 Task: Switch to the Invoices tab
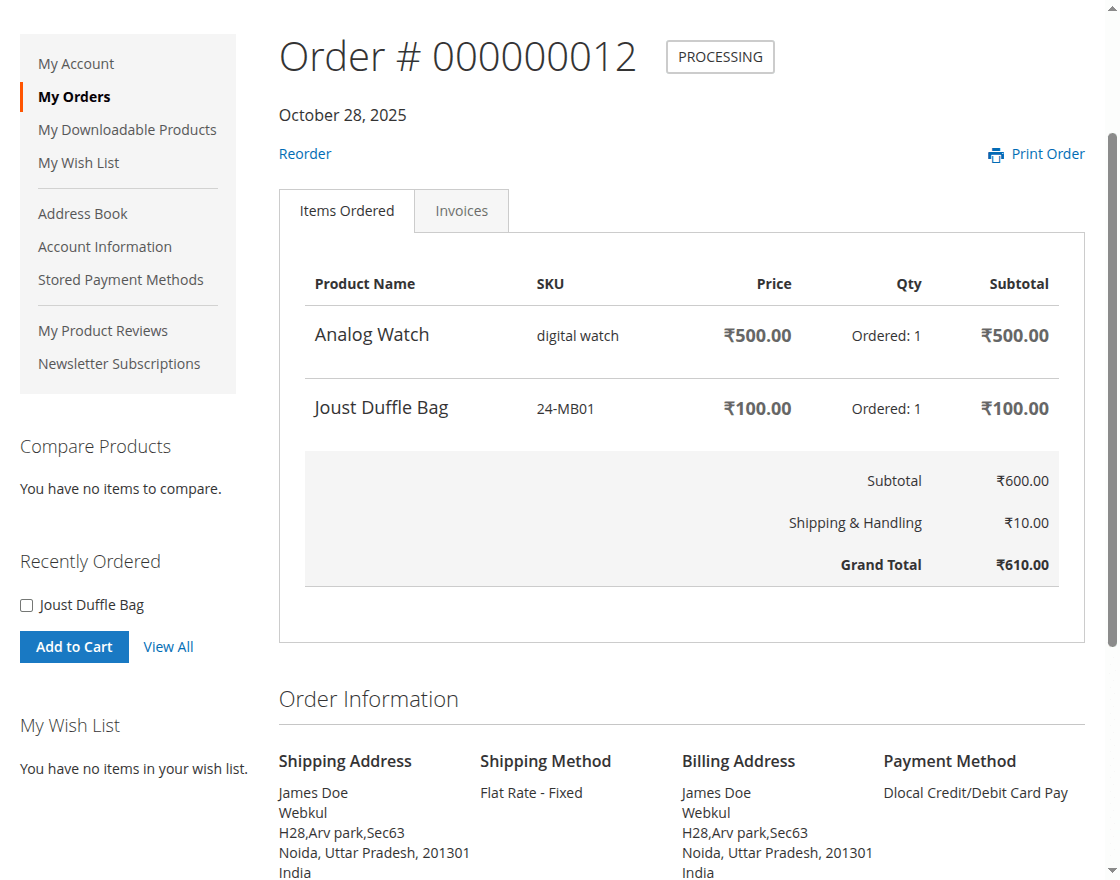point(461,210)
